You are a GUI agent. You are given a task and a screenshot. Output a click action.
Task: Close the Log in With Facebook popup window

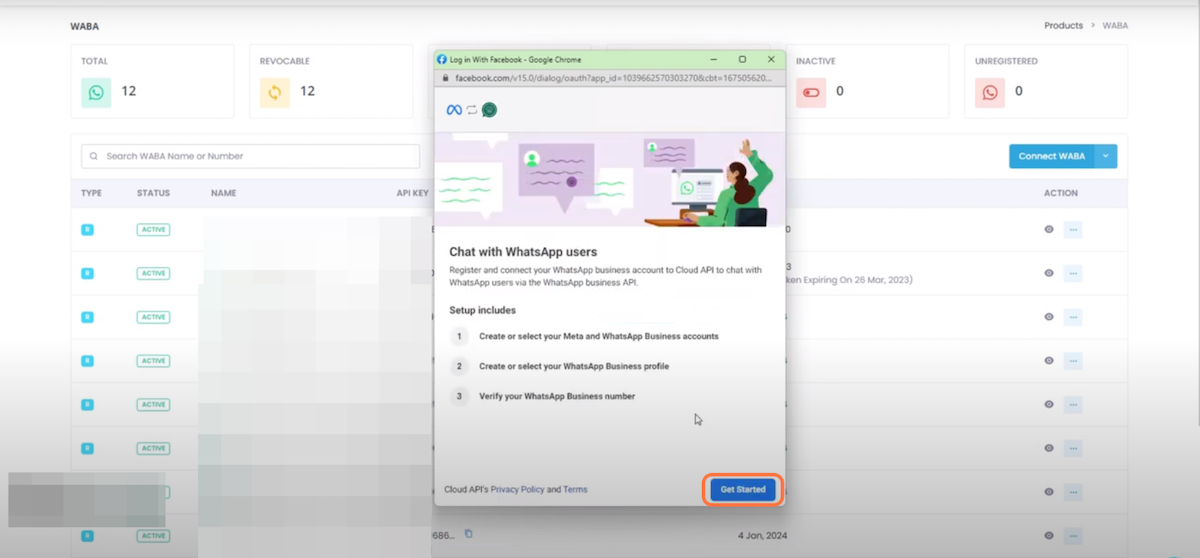tap(770, 59)
